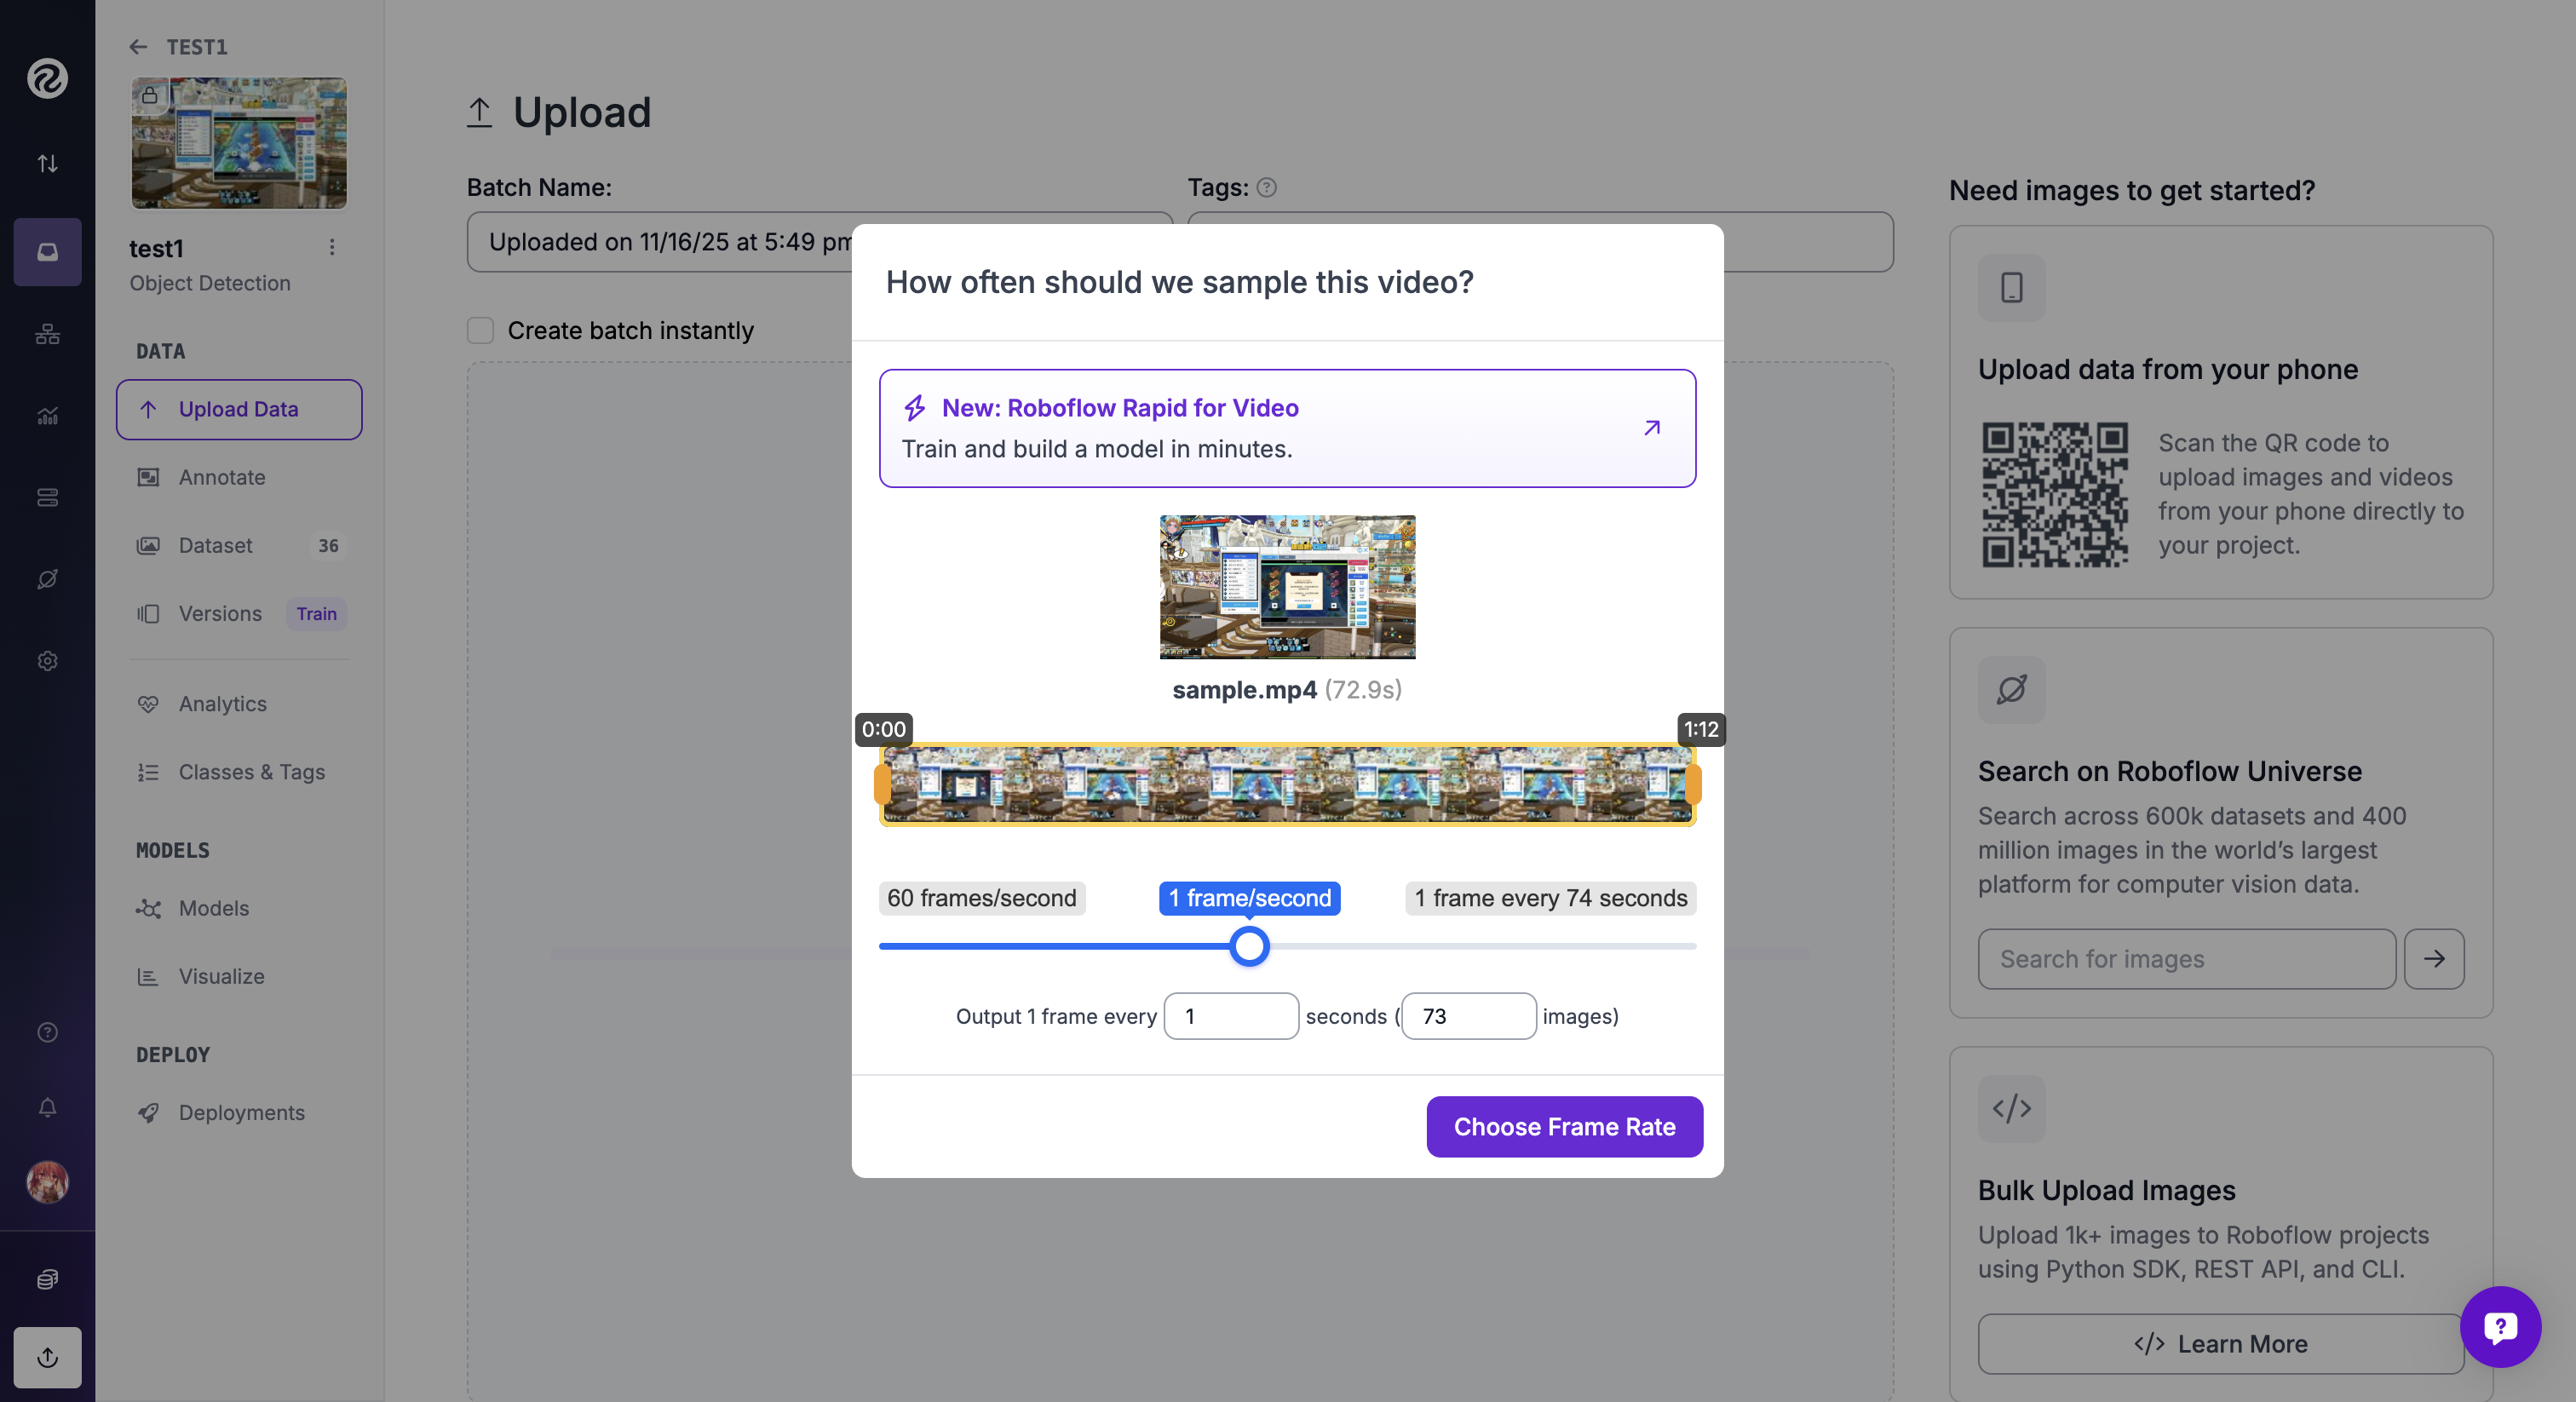Click the Tags help question mark icon
Screen dimensions: 2576x1402
click(x=1266, y=187)
